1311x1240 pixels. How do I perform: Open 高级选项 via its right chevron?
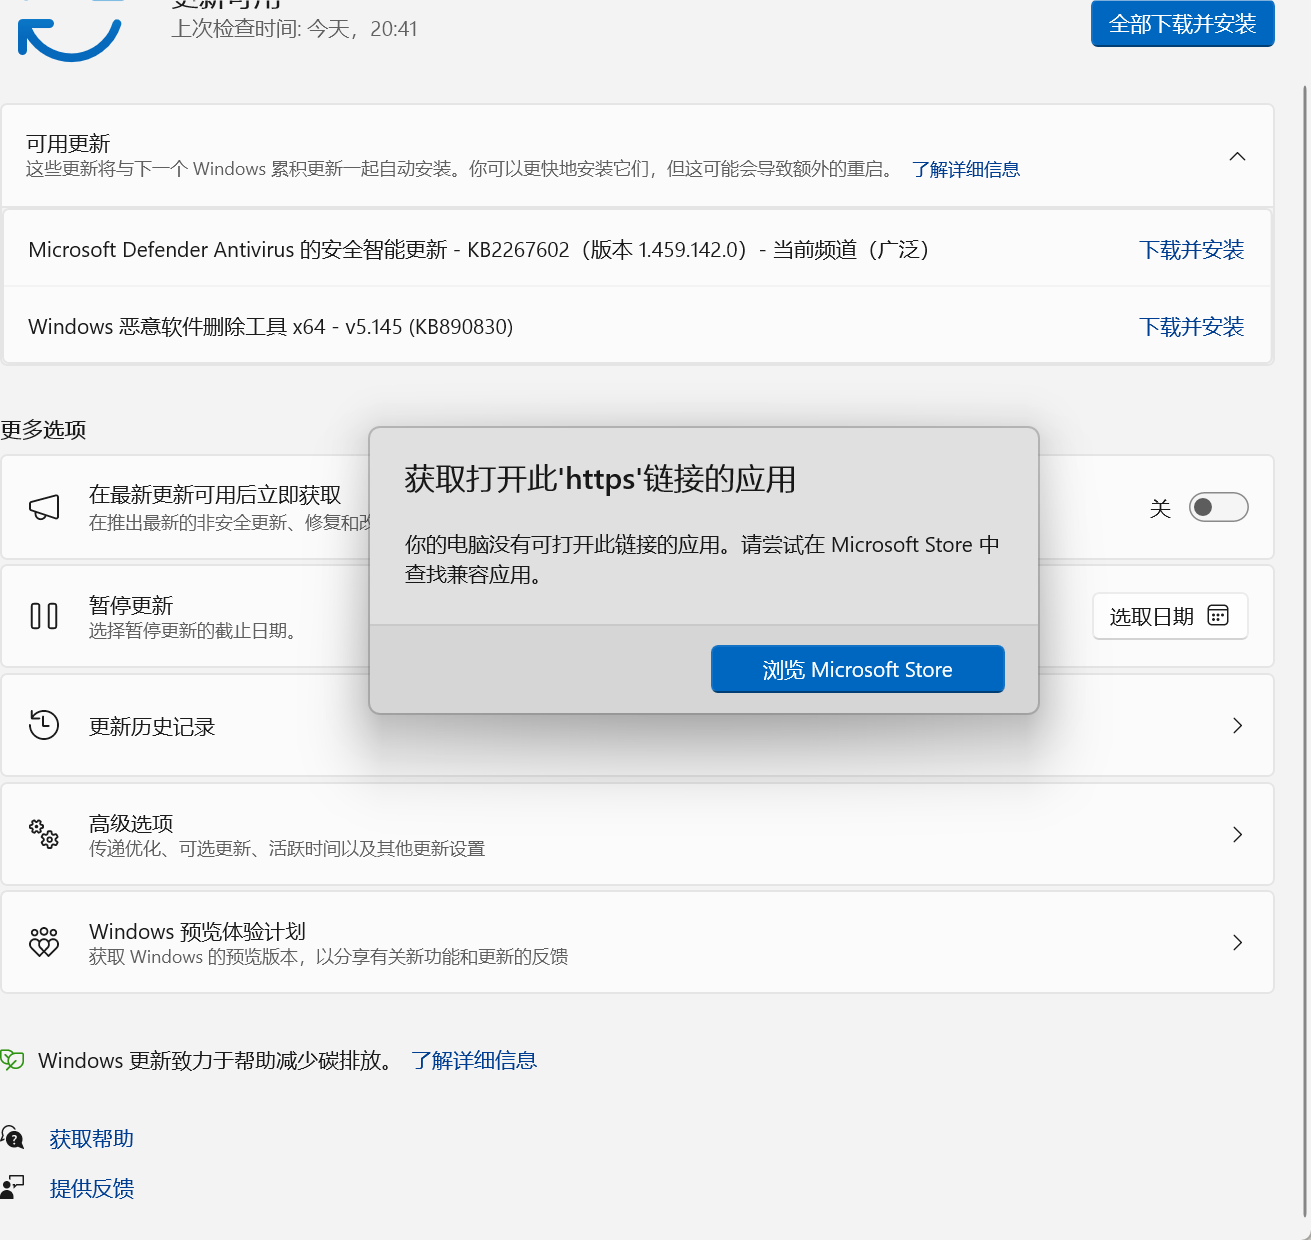pos(1237,834)
